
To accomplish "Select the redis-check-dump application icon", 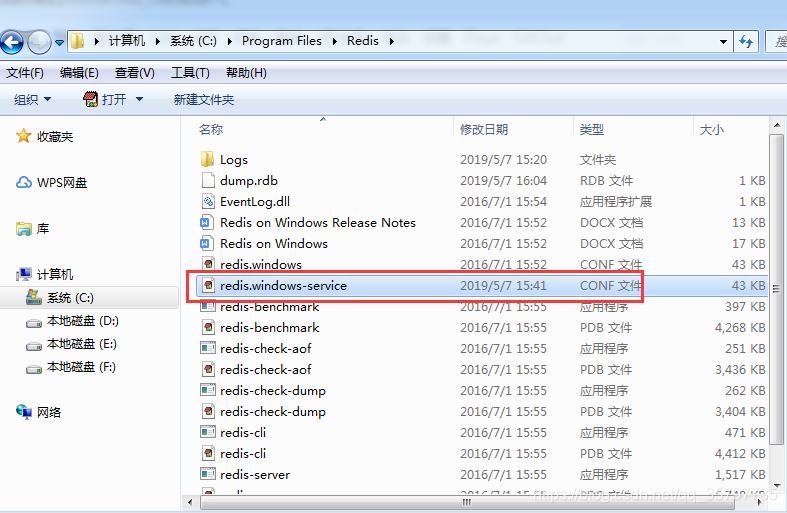I will (x=208, y=391).
